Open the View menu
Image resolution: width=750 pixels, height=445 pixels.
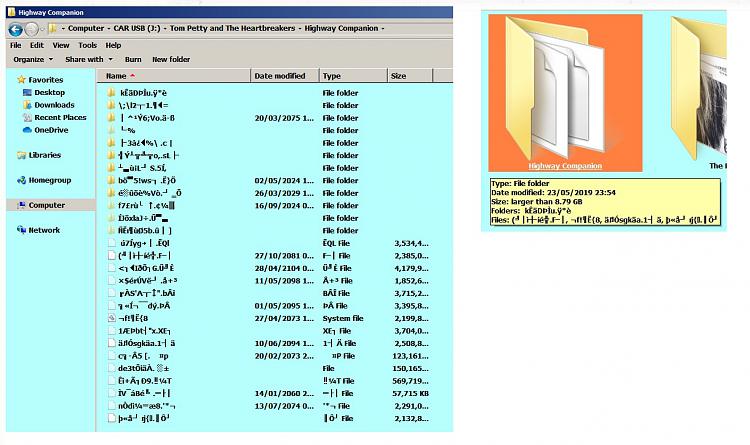(x=61, y=45)
